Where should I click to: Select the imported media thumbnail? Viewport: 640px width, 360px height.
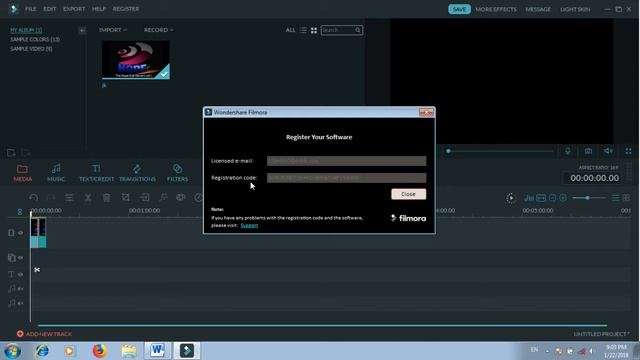click(x=136, y=60)
